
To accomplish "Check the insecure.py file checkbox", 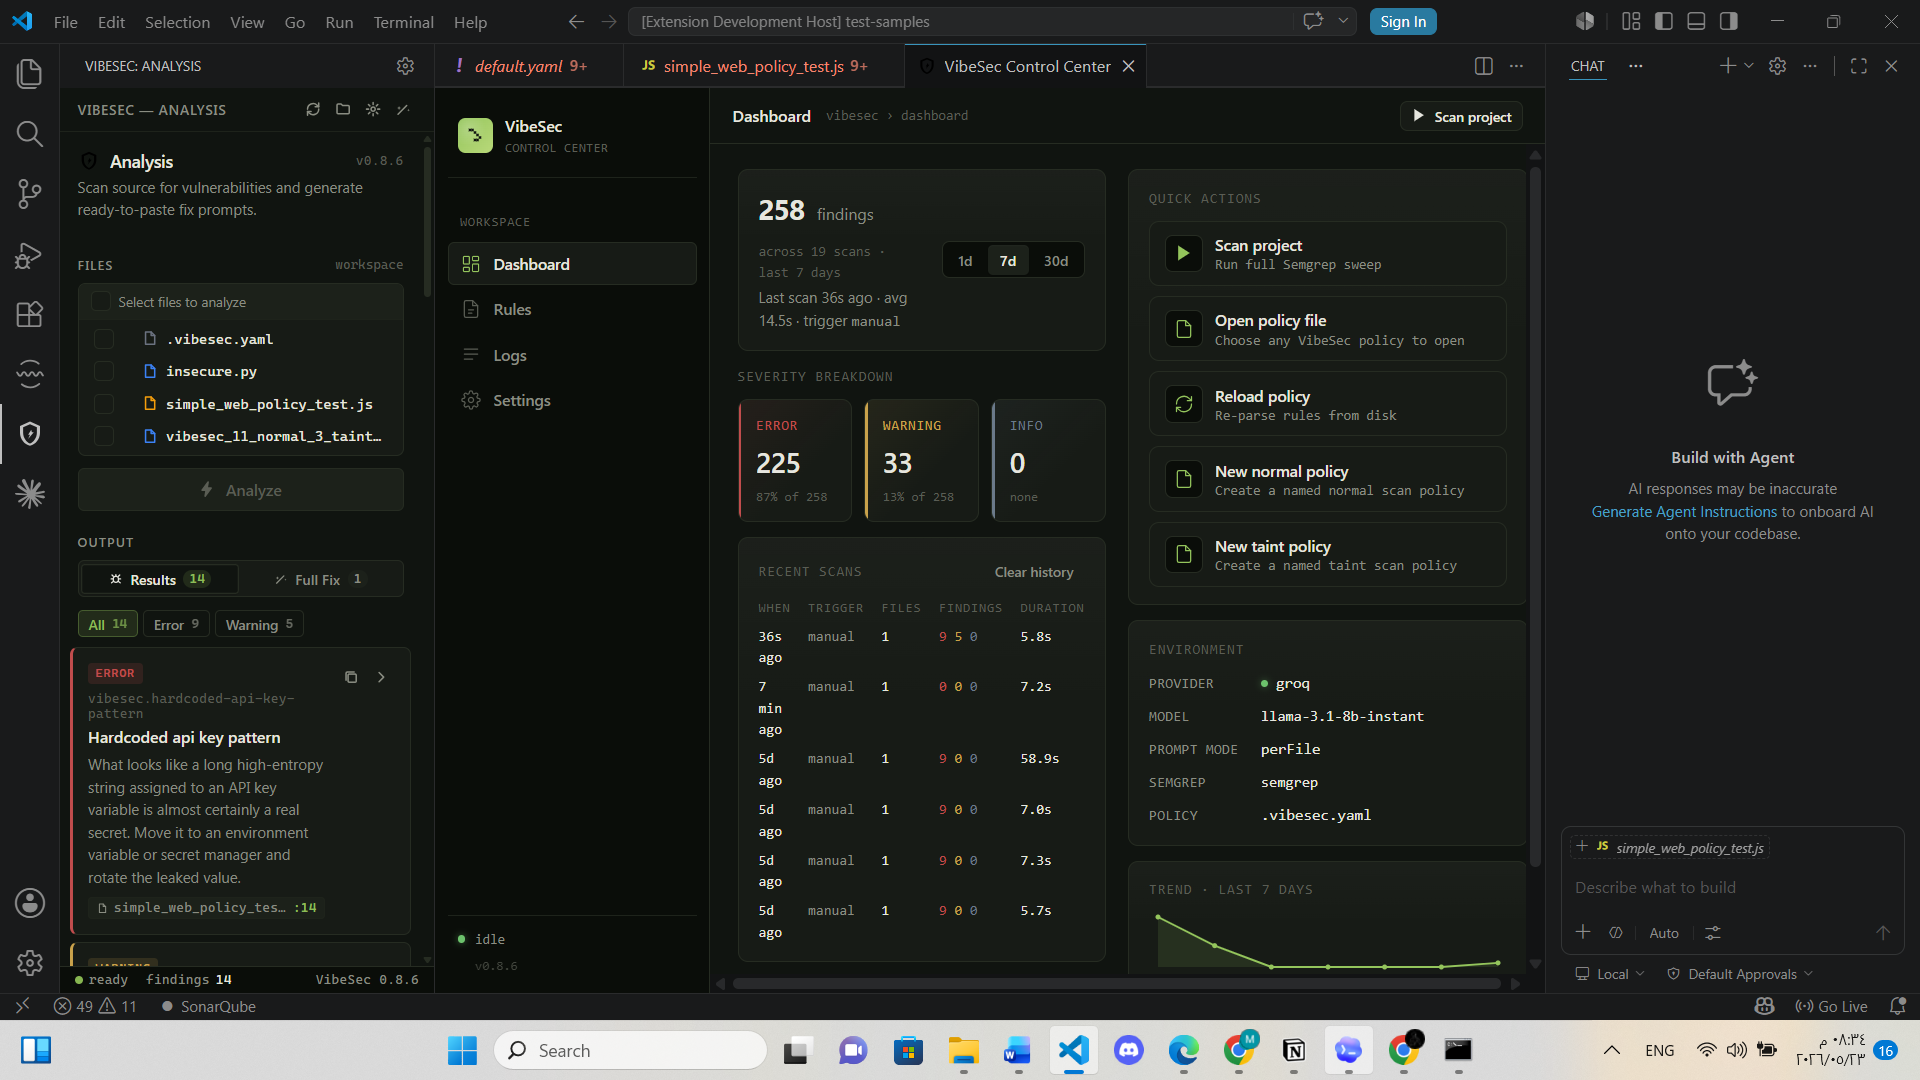I will 103,371.
